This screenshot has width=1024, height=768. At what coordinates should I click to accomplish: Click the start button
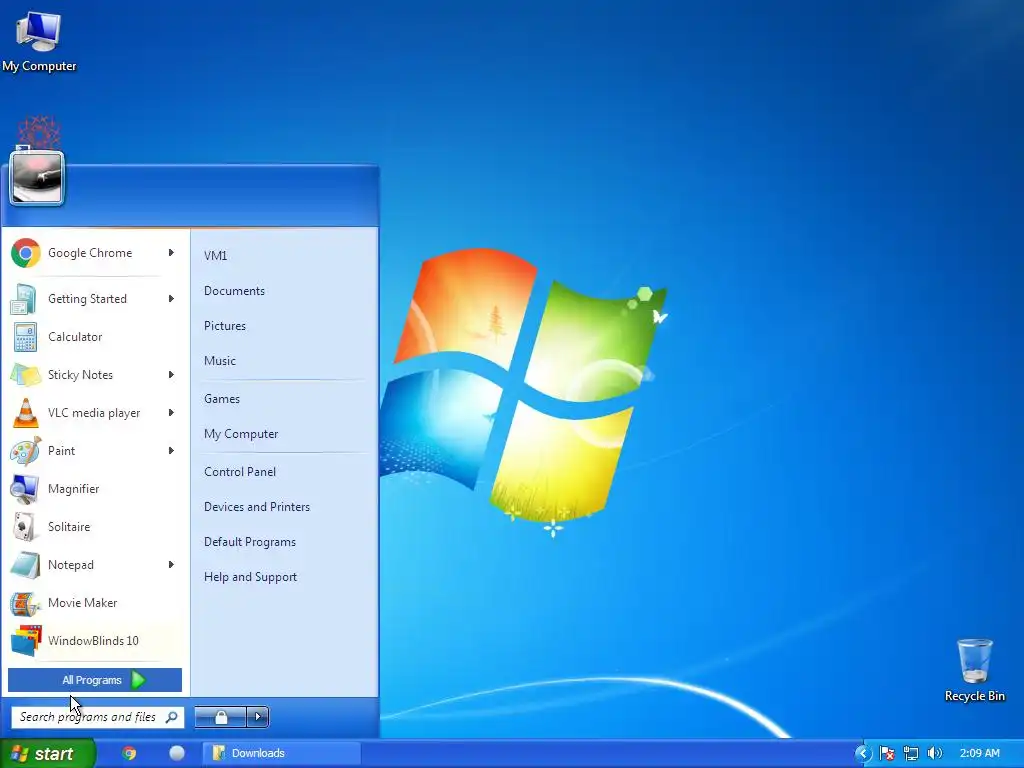47,753
